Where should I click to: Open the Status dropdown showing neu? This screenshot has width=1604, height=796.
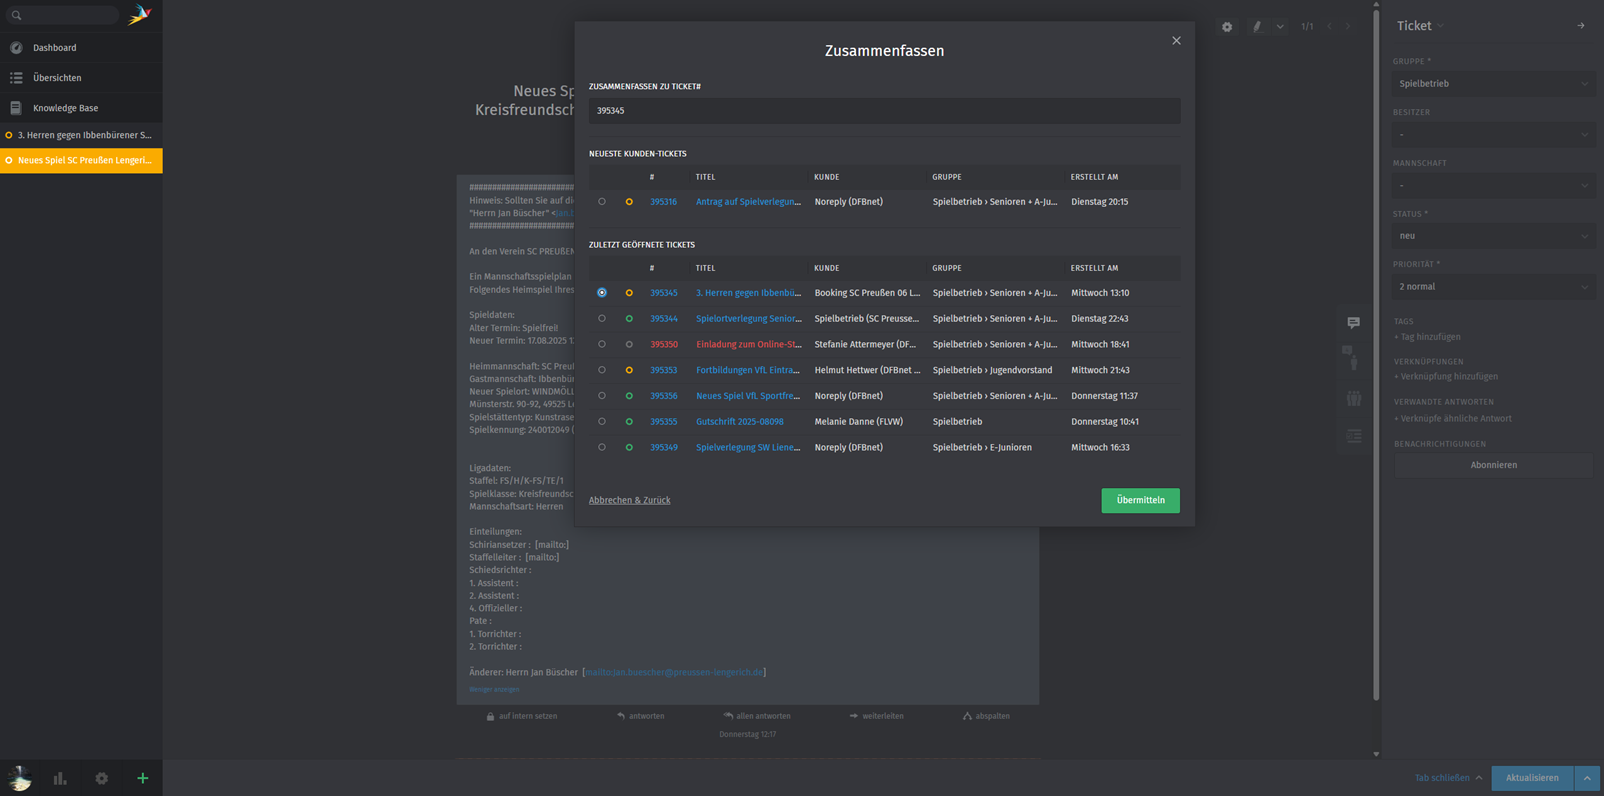point(1493,236)
